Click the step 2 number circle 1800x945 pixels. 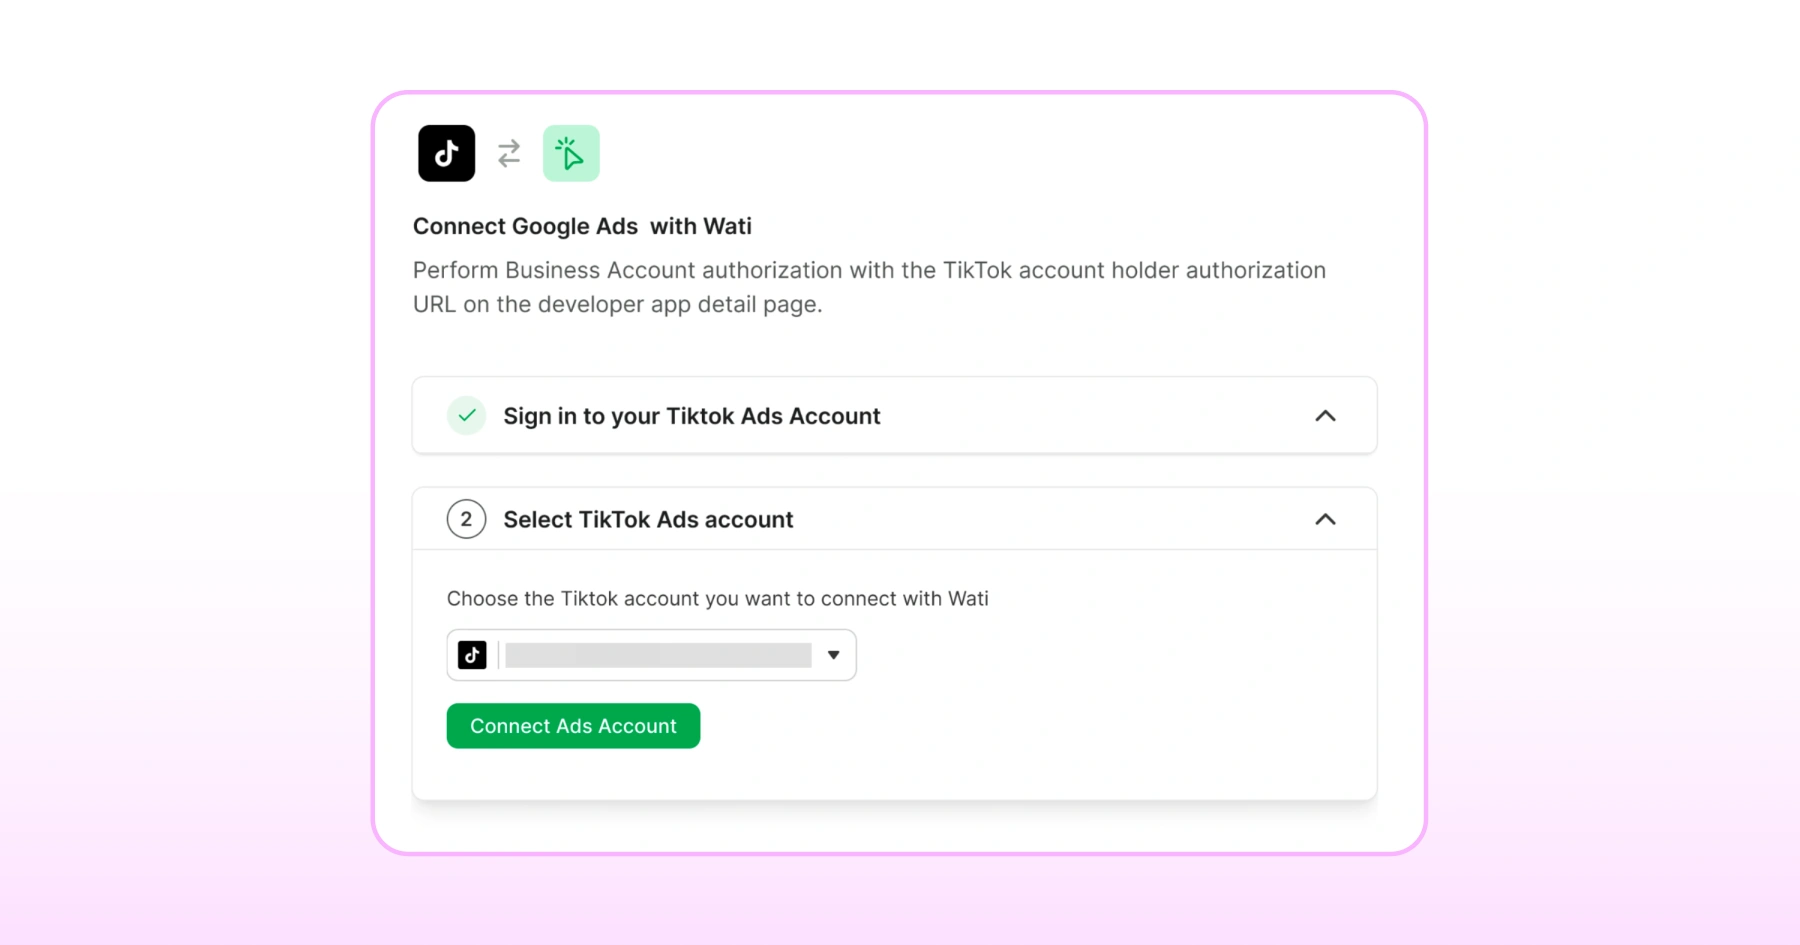coord(466,519)
